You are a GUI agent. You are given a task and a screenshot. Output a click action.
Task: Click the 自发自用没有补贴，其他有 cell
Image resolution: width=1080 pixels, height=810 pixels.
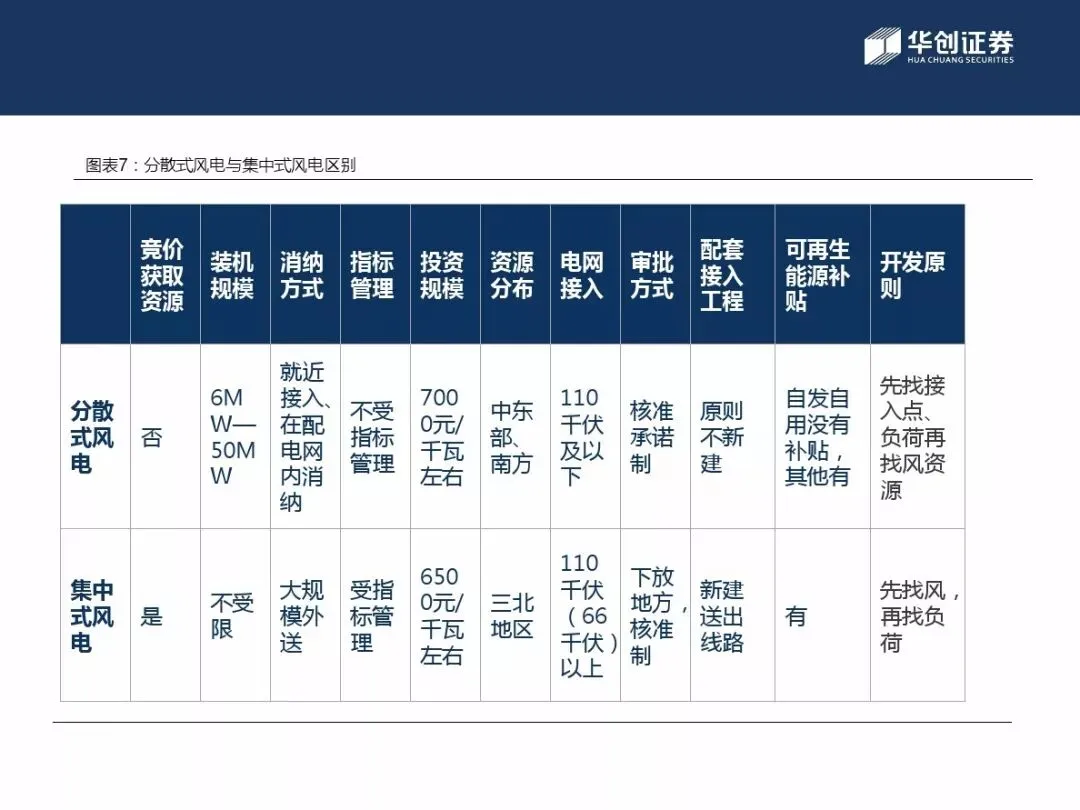(823, 437)
